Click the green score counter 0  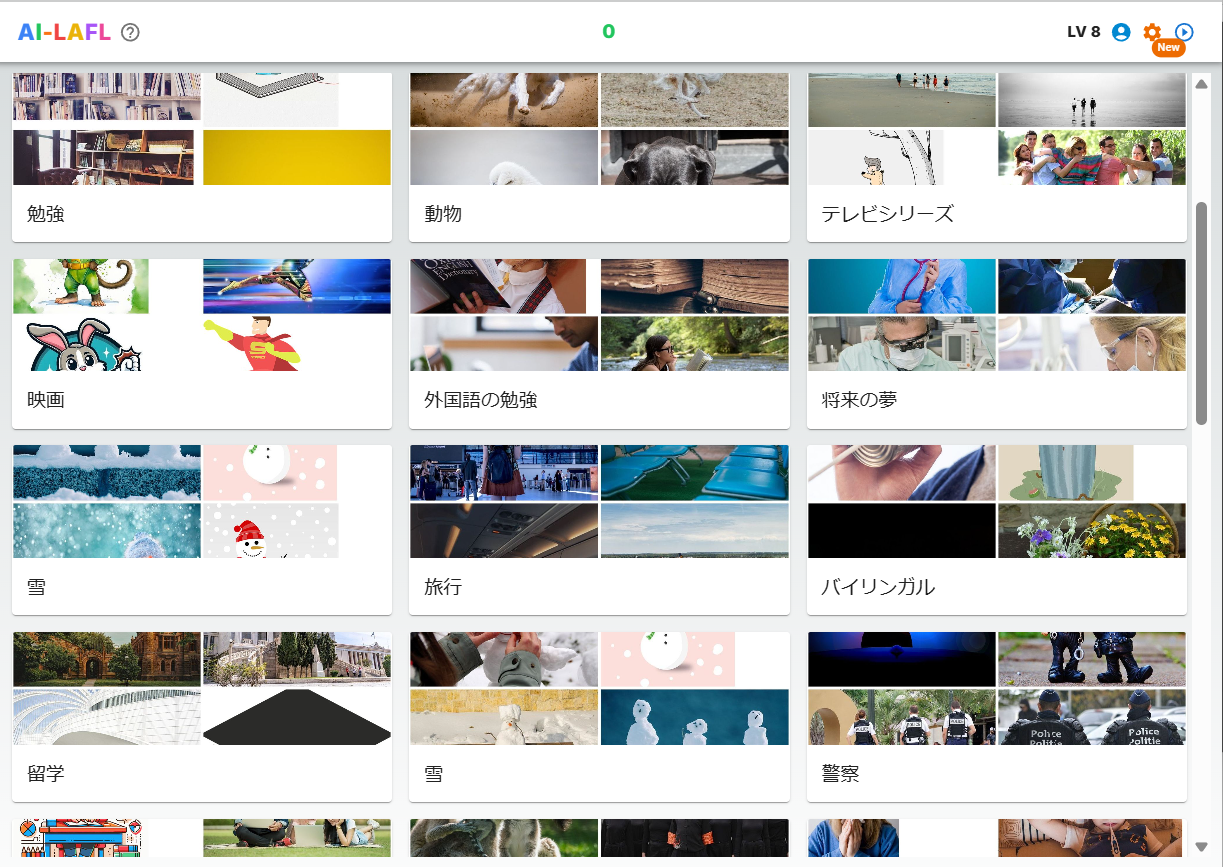[x=608, y=32]
